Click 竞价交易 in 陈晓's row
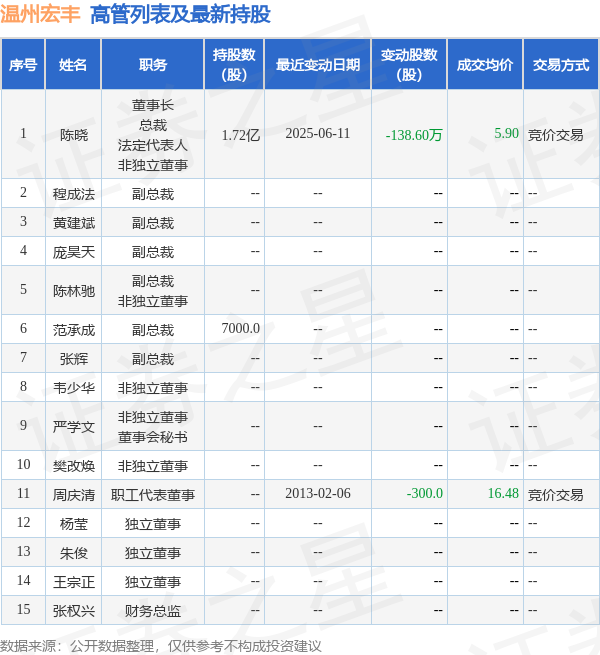The image size is (600, 655). (x=556, y=135)
